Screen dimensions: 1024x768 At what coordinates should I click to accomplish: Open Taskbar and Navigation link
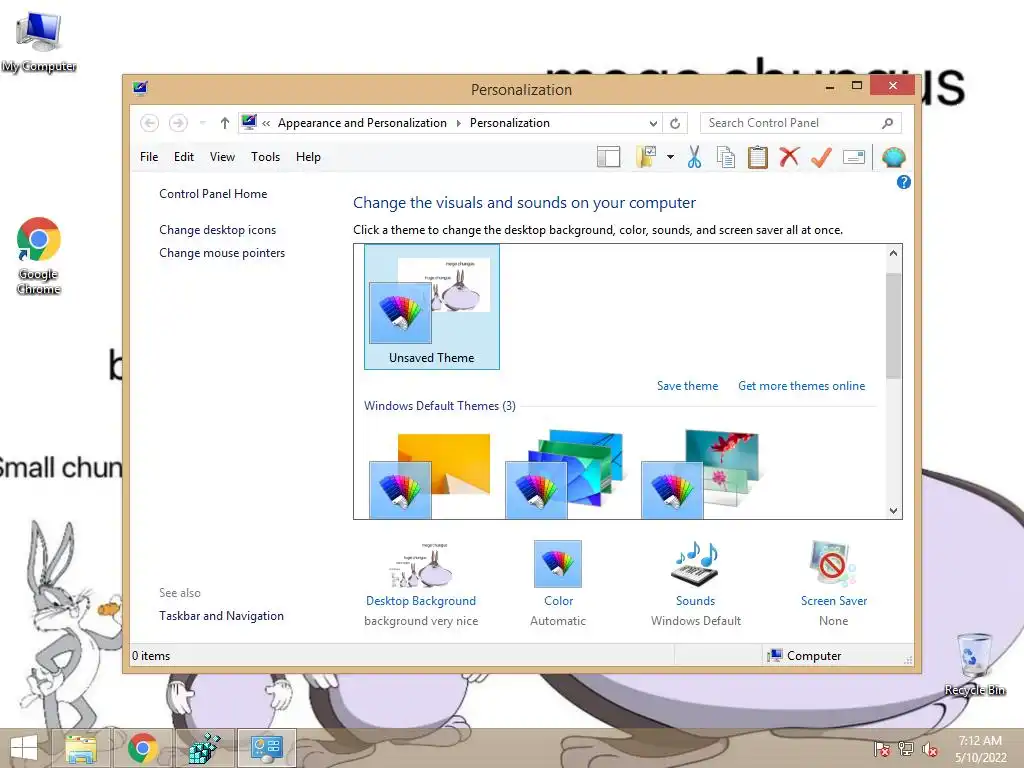pyautogui.click(x=221, y=616)
